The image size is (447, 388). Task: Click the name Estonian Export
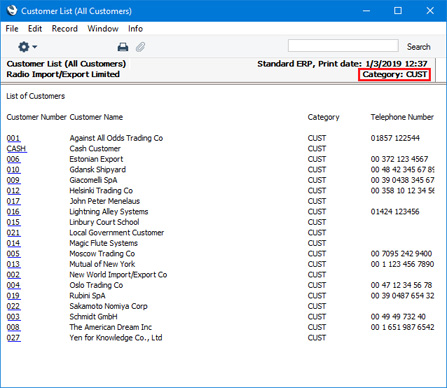pyautogui.click(x=96, y=159)
